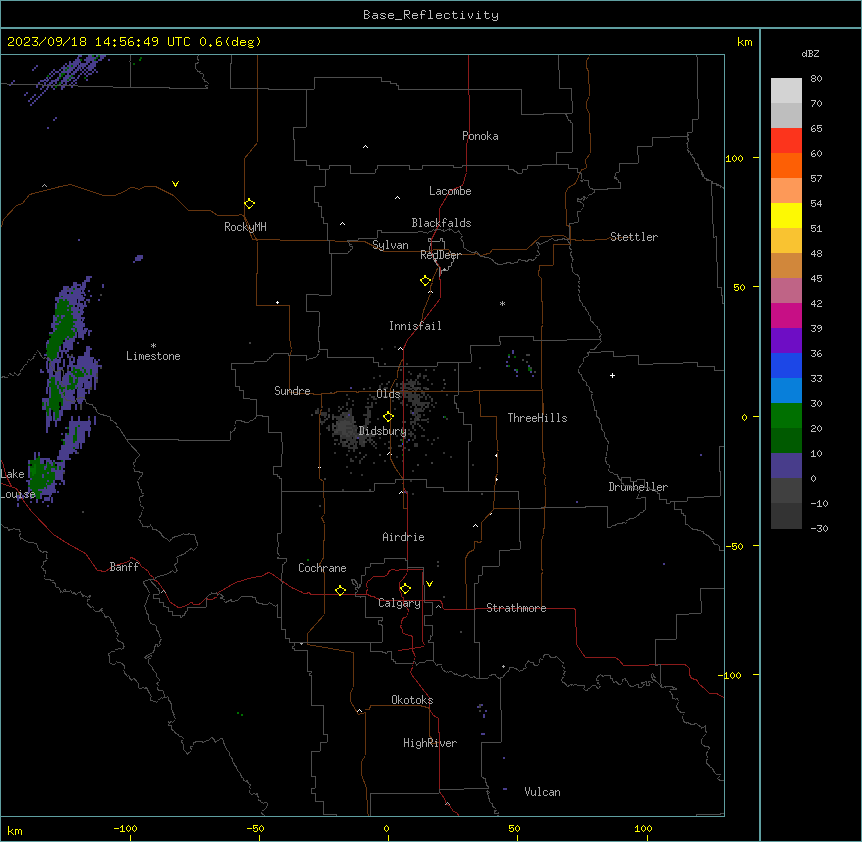Click the Limestone label
This screenshot has width=862, height=842.
[153, 356]
